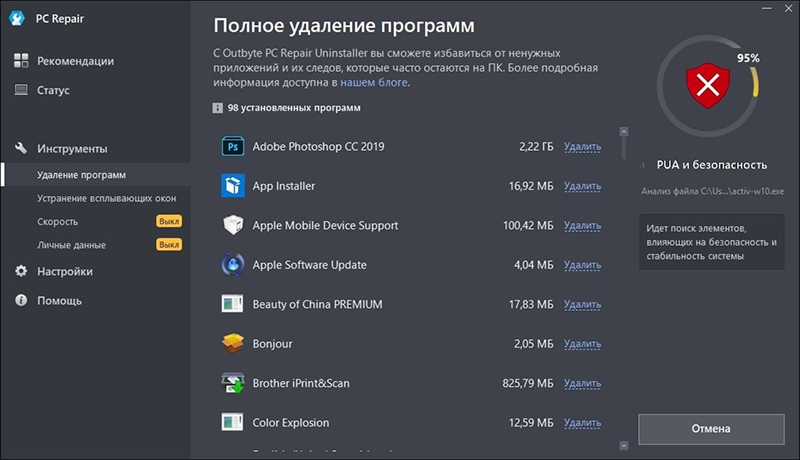
Task: Click Удалить for Bonjour
Action: tap(582, 344)
